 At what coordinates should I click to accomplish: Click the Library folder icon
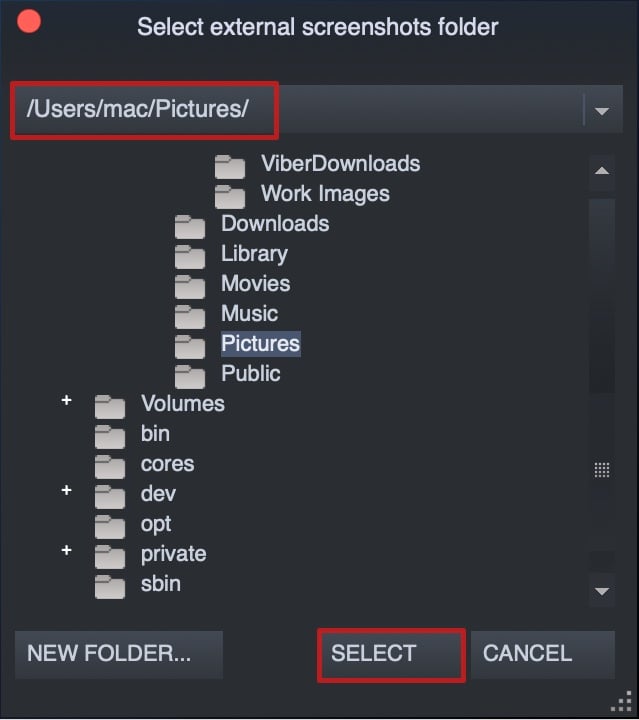tap(190, 257)
